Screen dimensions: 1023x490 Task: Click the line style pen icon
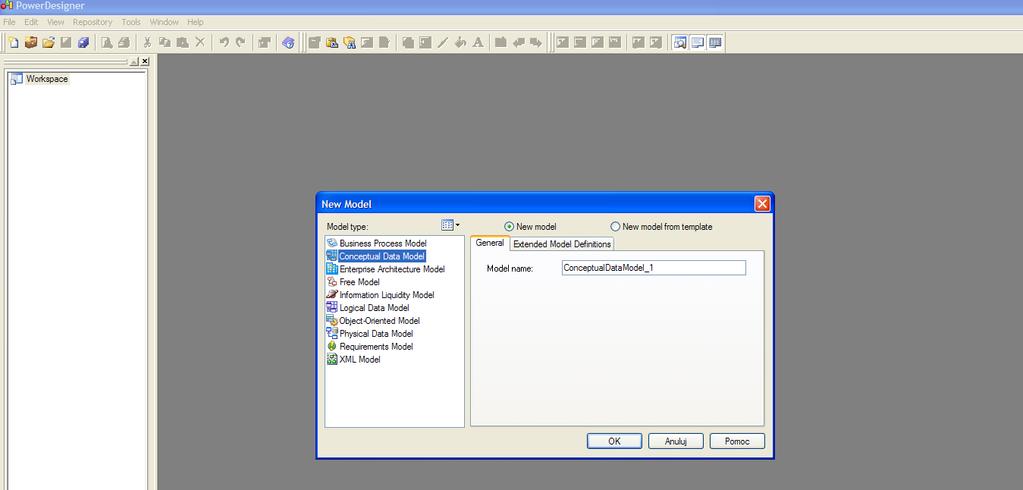[x=443, y=43]
